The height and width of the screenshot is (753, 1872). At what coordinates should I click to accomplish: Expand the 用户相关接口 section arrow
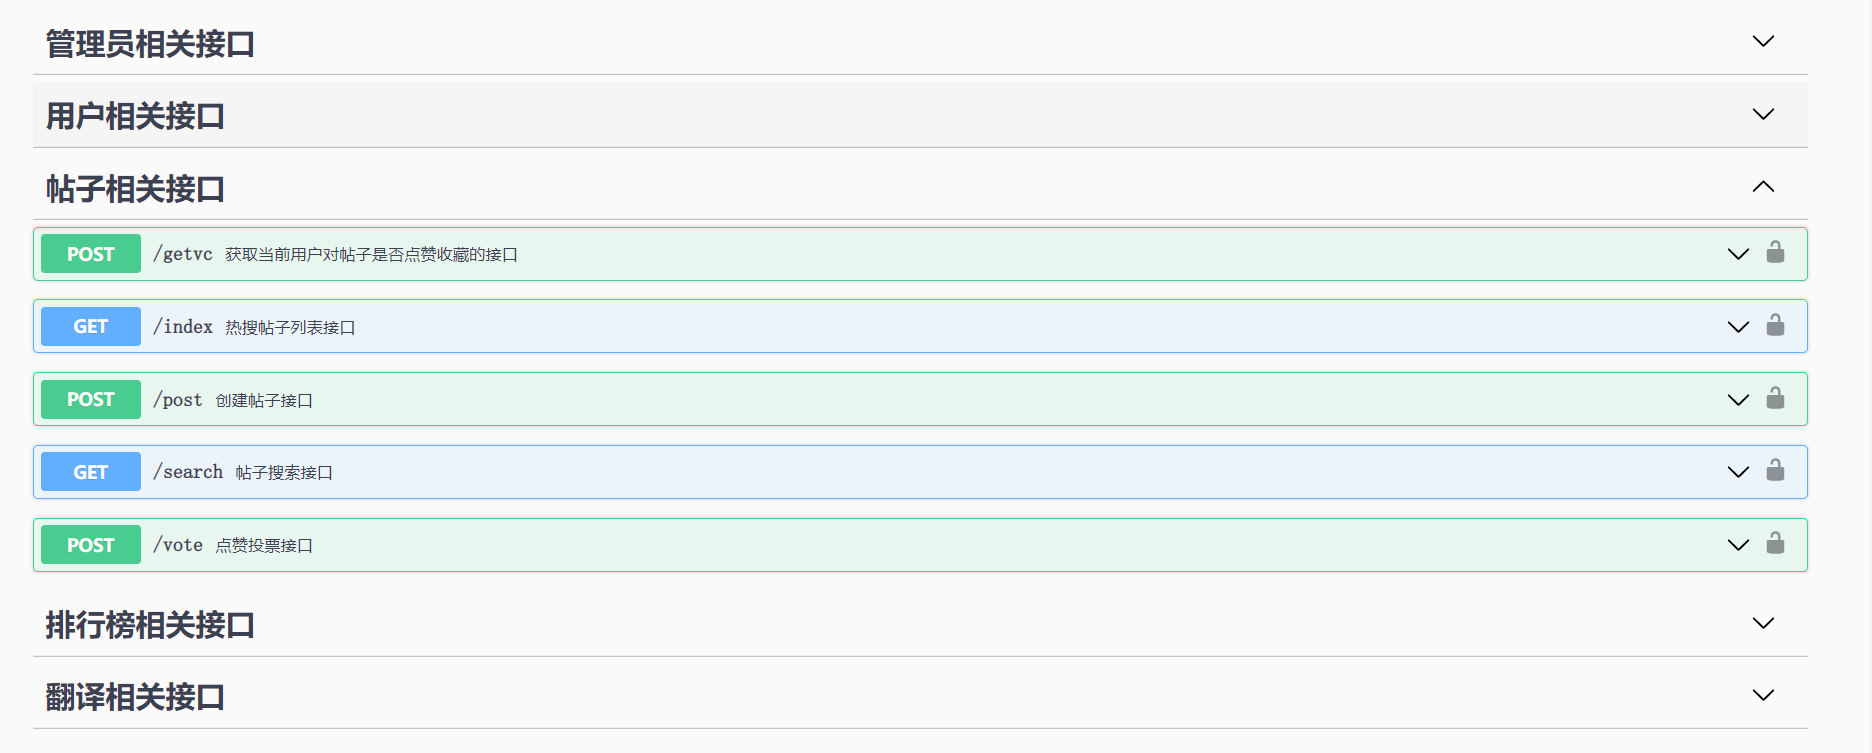[x=1763, y=114]
